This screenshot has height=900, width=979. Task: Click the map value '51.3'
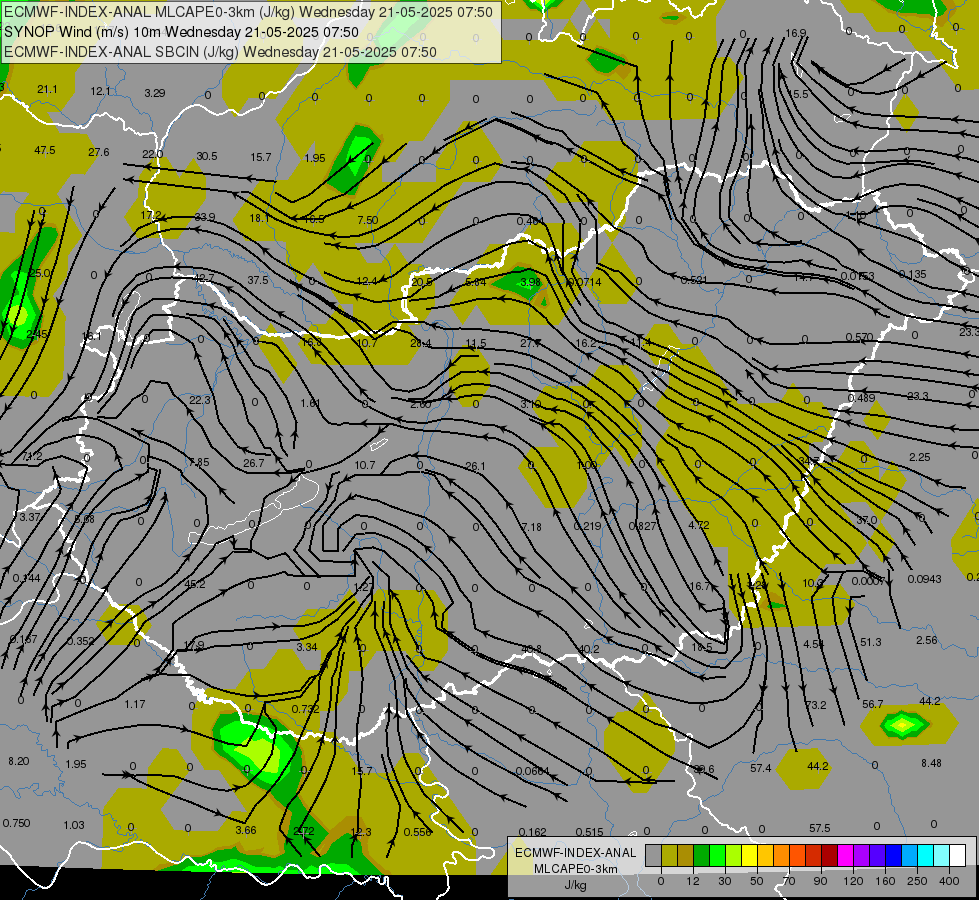(x=871, y=643)
